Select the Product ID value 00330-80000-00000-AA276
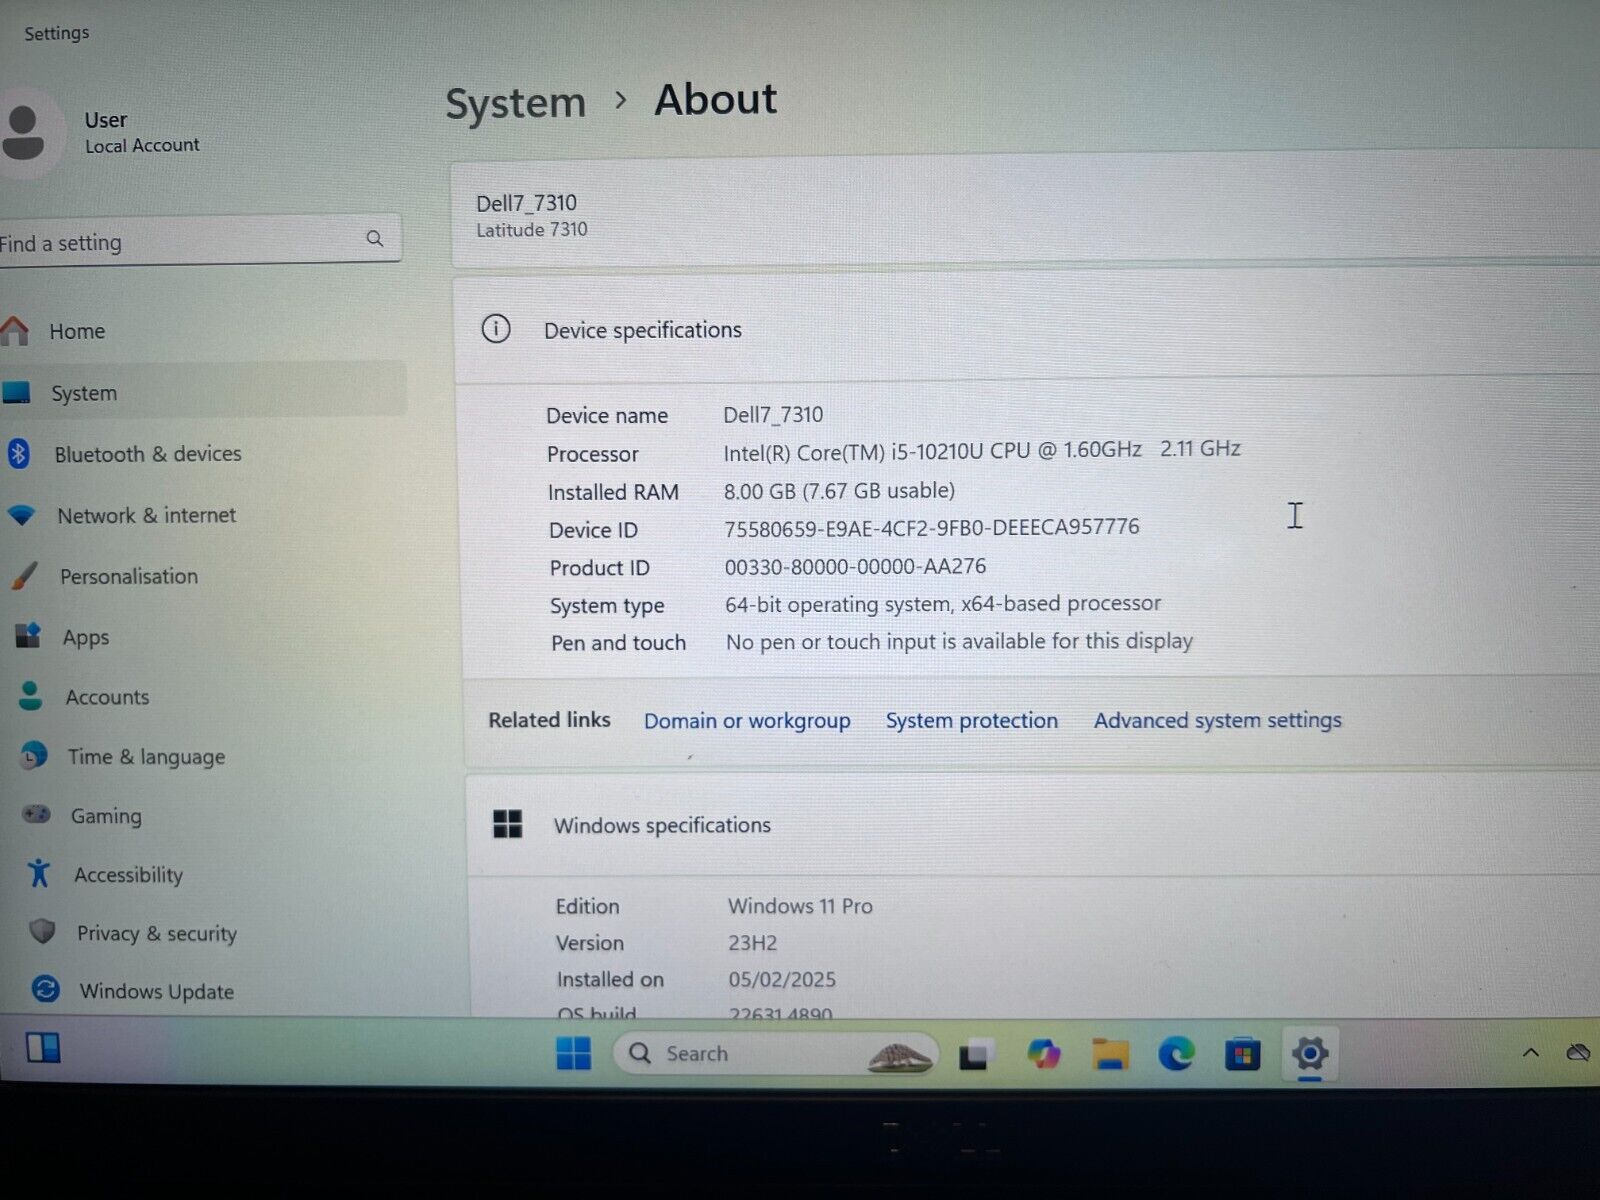Viewport: 1600px width, 1200px height. coord(855,566)
